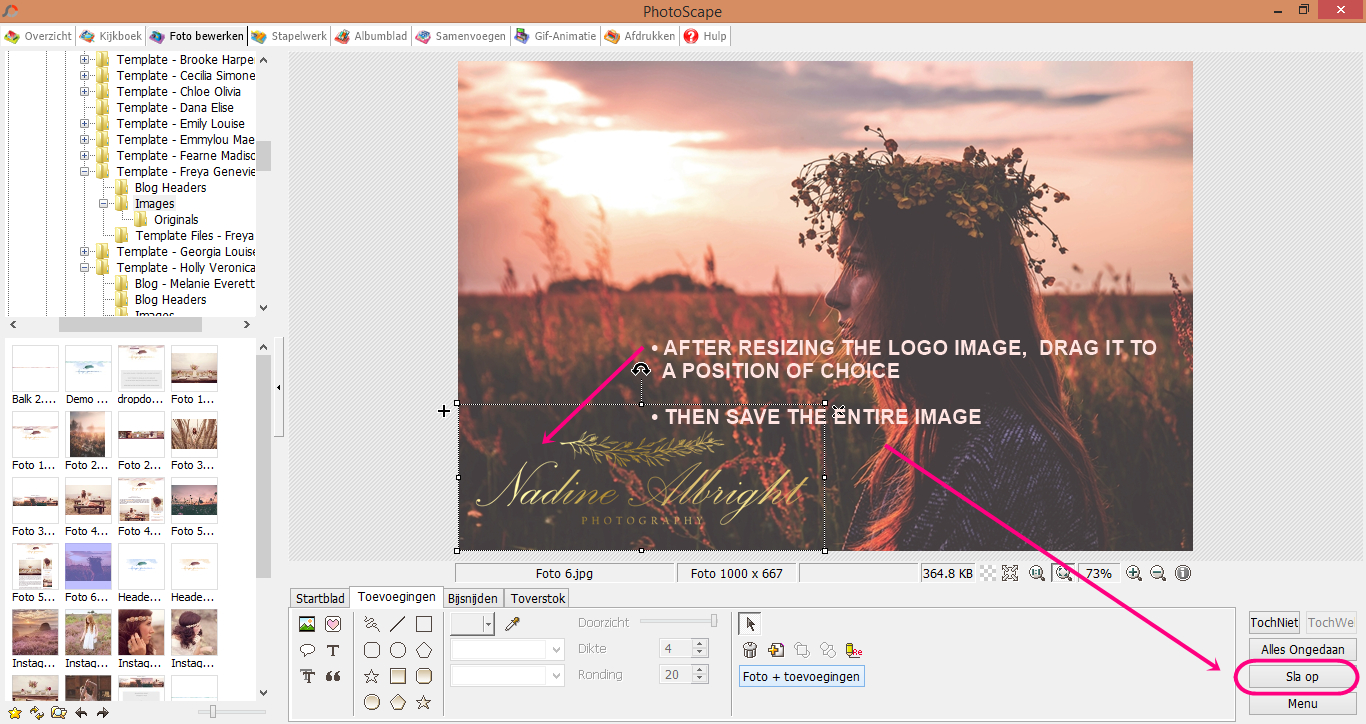This screenshot has height=724, width=1366.
Task: Expand the Template - Brooke Harpe folder
Action: pyautogui.click(x=85, y=59)
